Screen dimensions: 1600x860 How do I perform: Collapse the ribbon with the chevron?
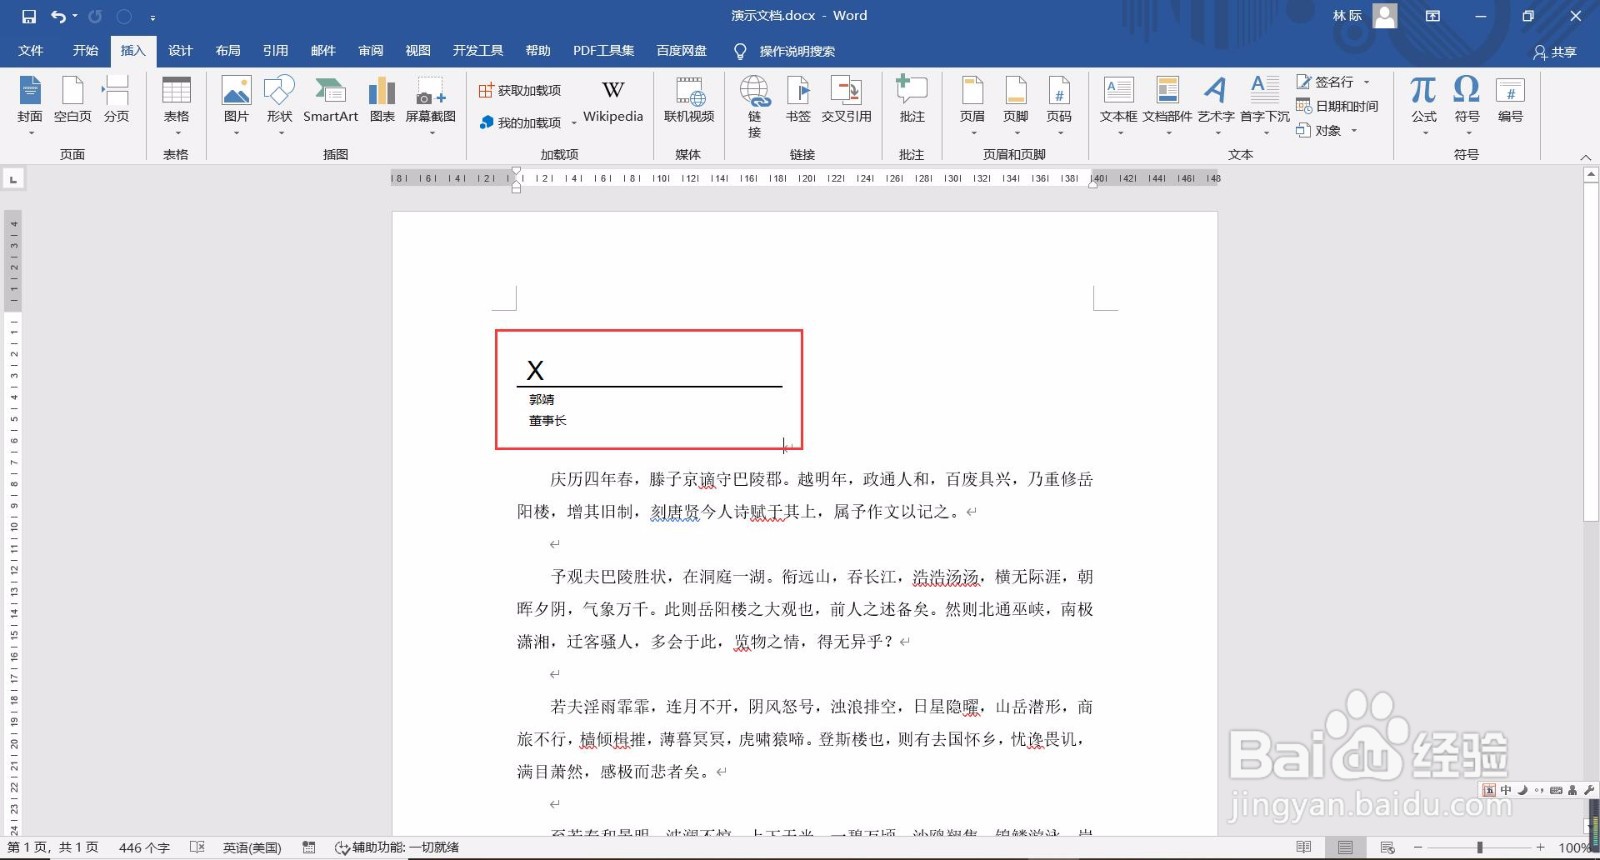point(1585,157)
